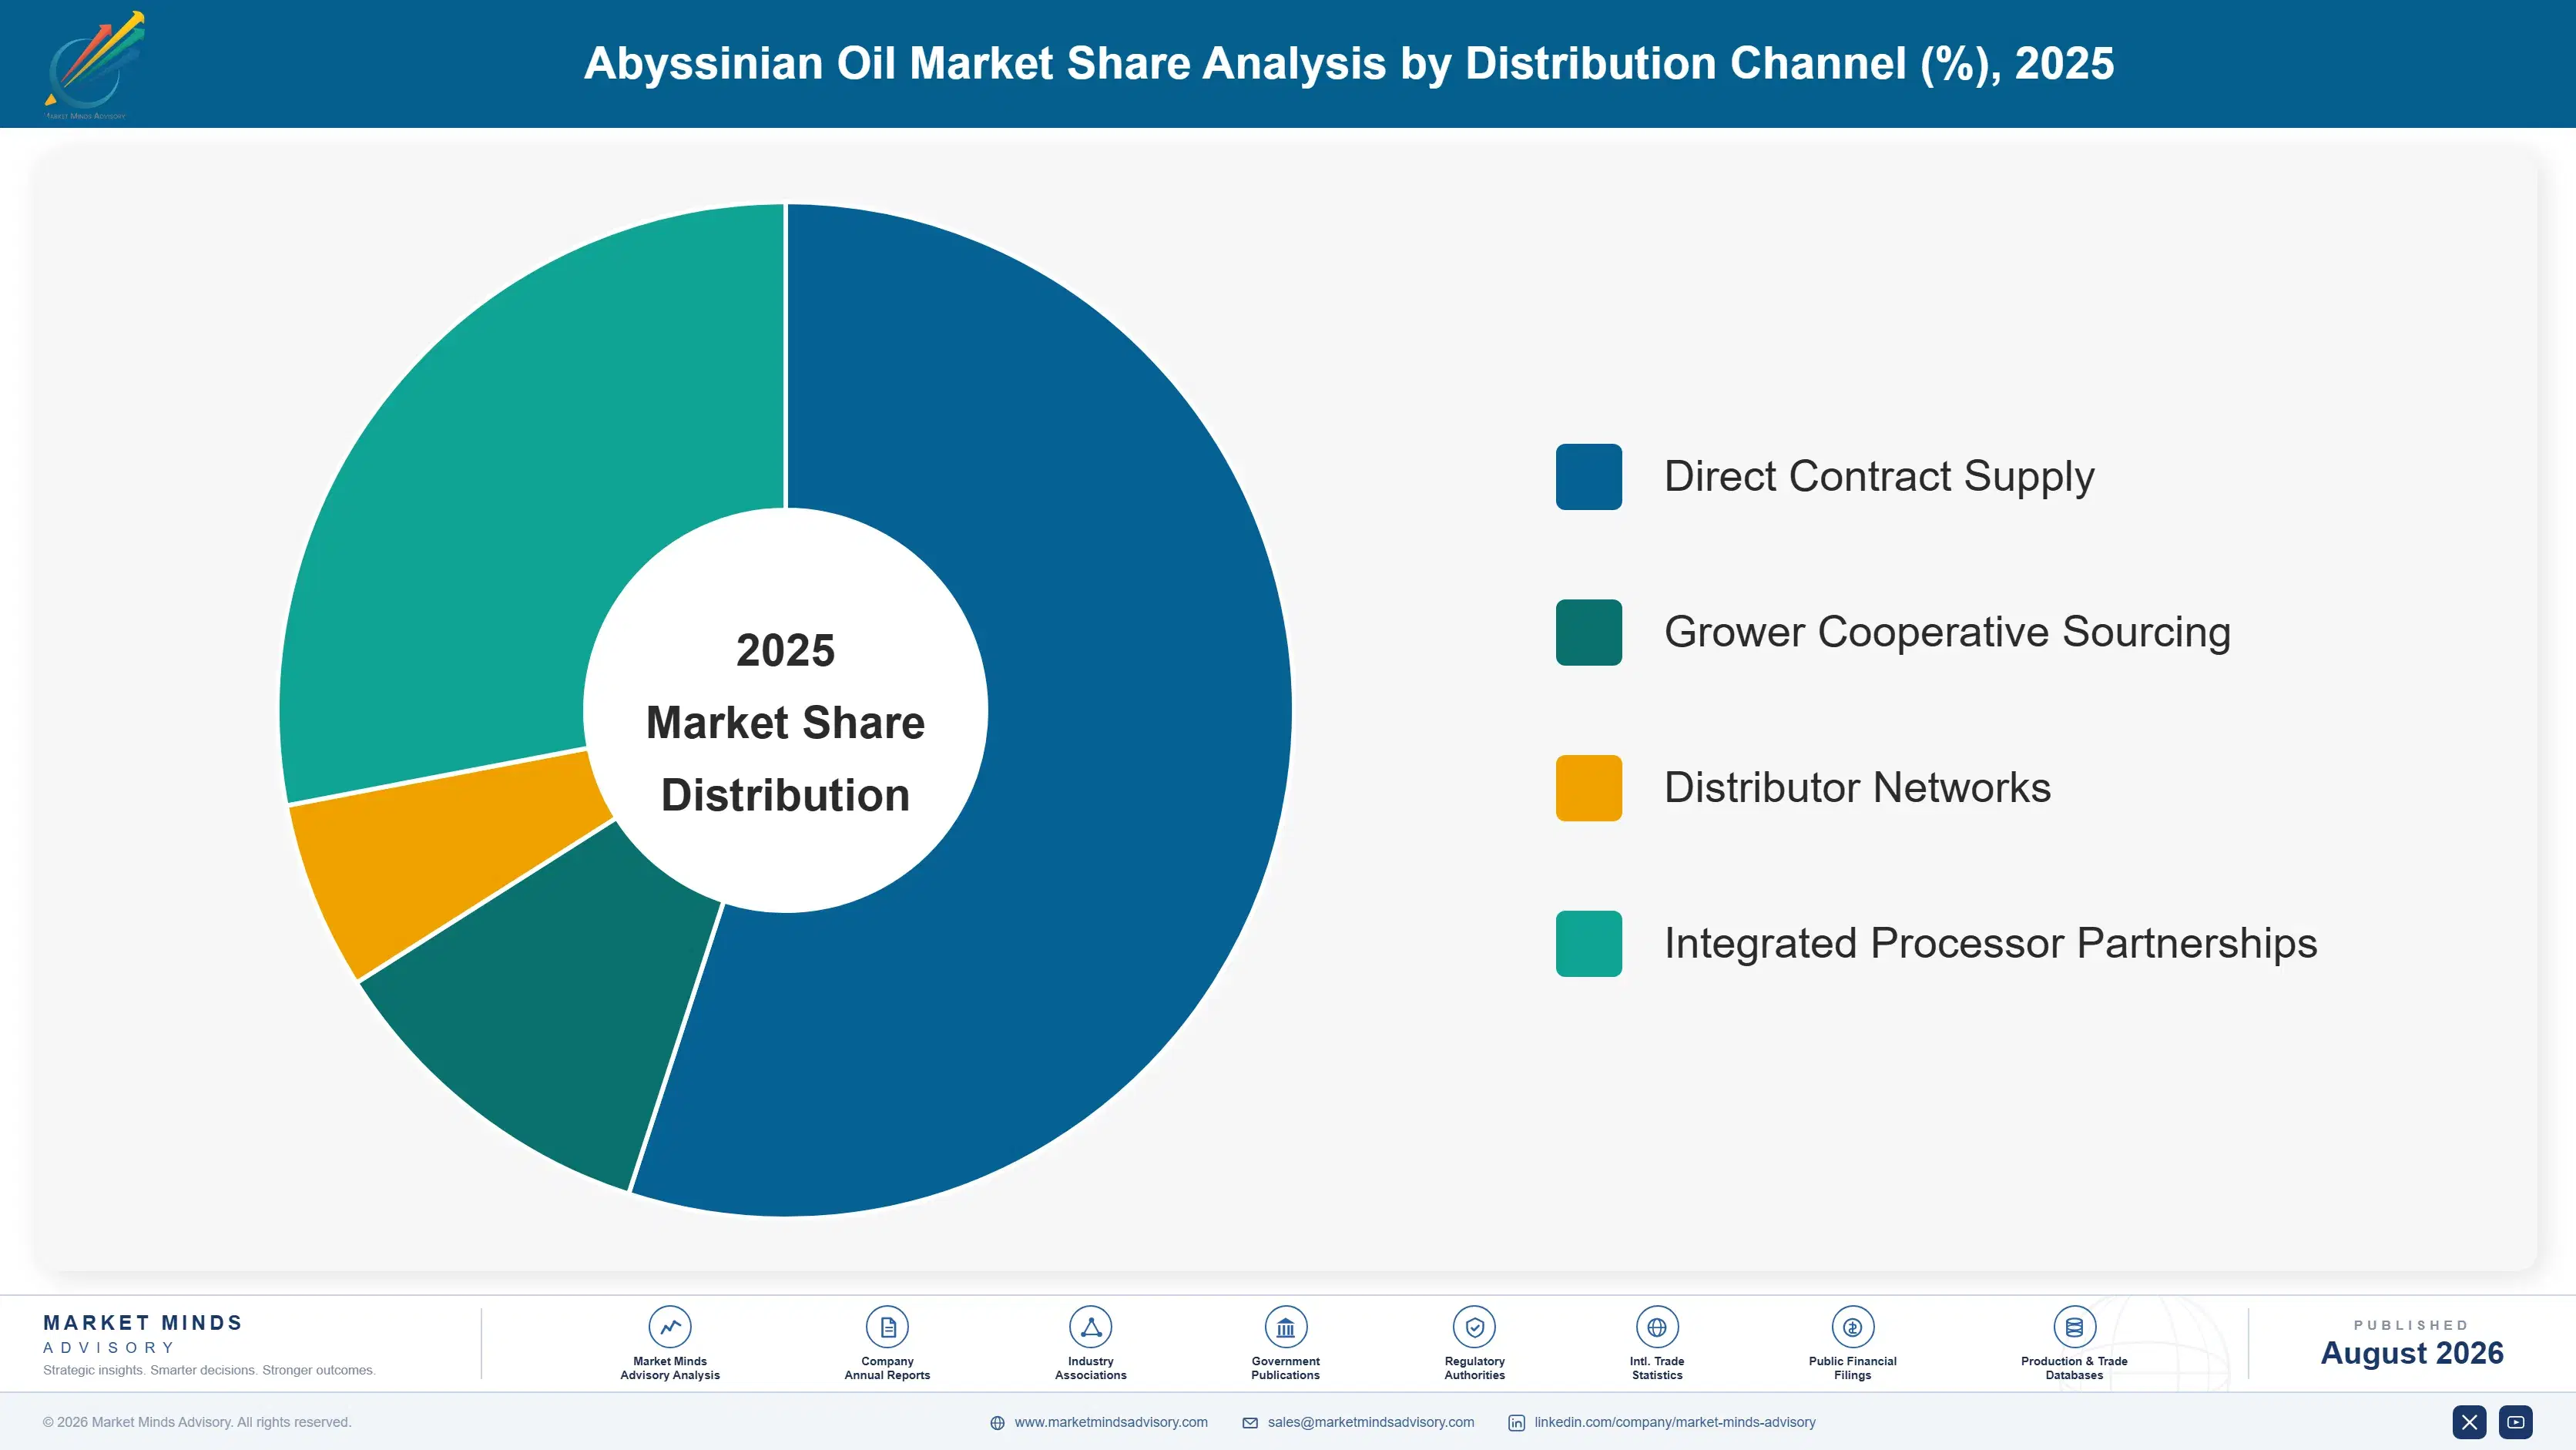Open linkedin.com/company/market-minds-advisory link
2576x1450 pixels.
point(1675,1422)
